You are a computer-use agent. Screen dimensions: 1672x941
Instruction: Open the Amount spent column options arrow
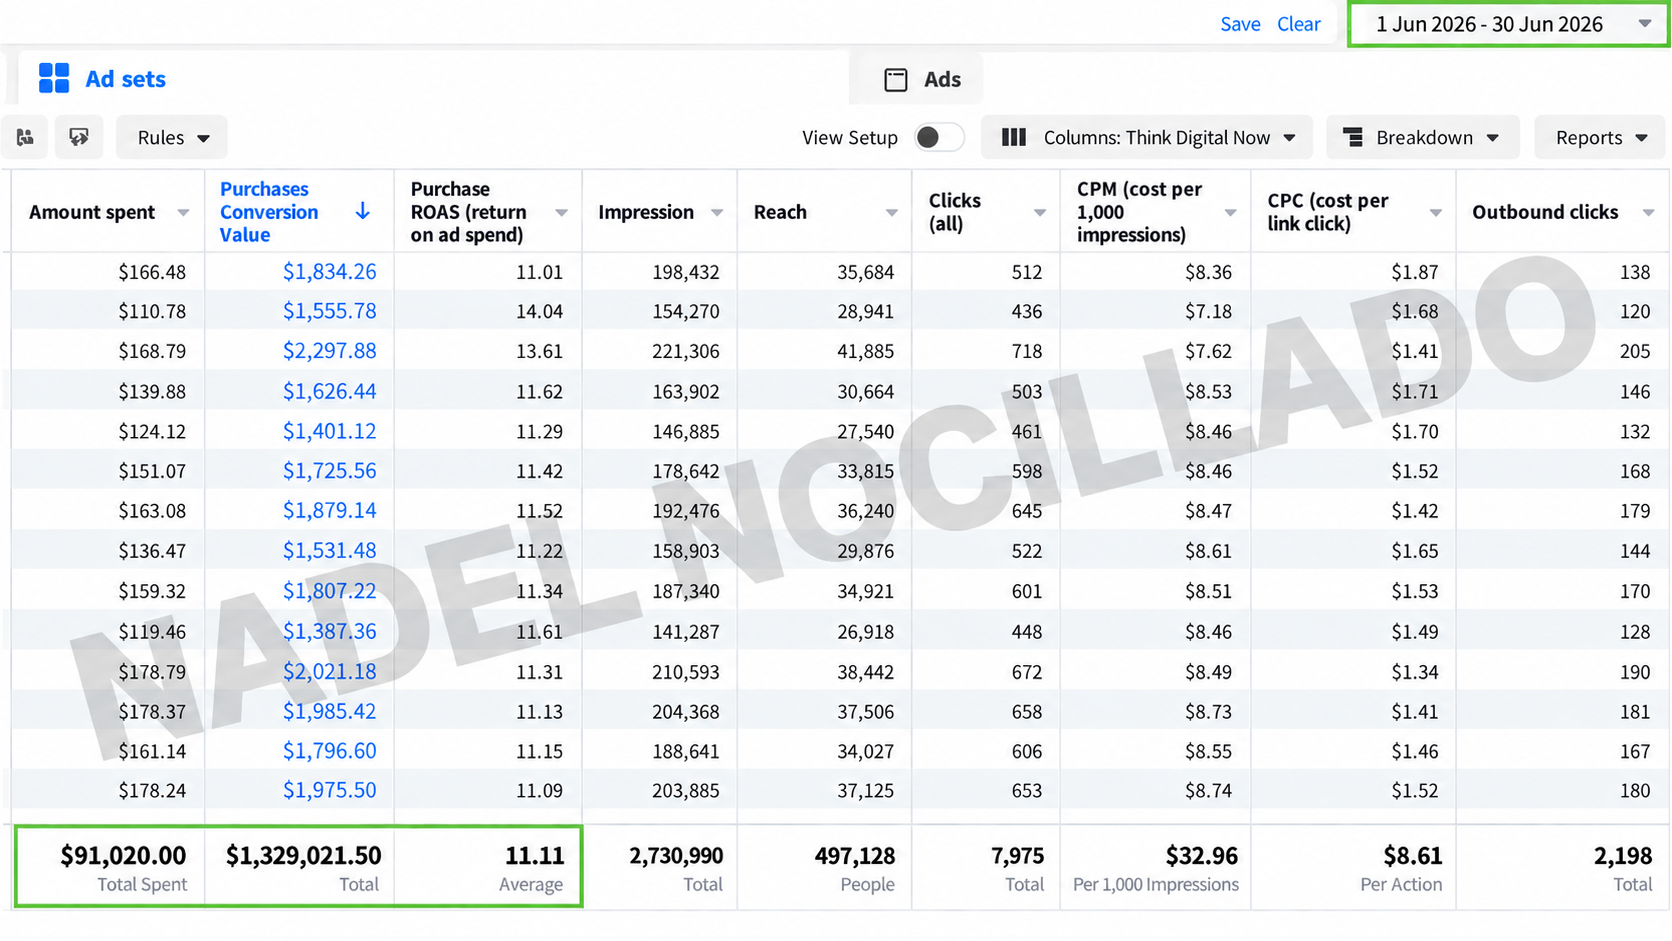coord(183,212)
